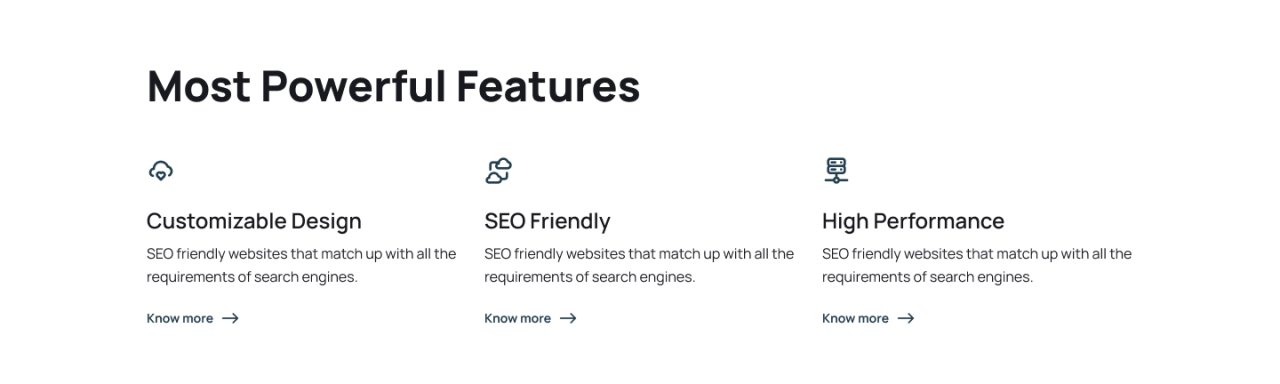Select the High Performance feature title

(913, 221)
